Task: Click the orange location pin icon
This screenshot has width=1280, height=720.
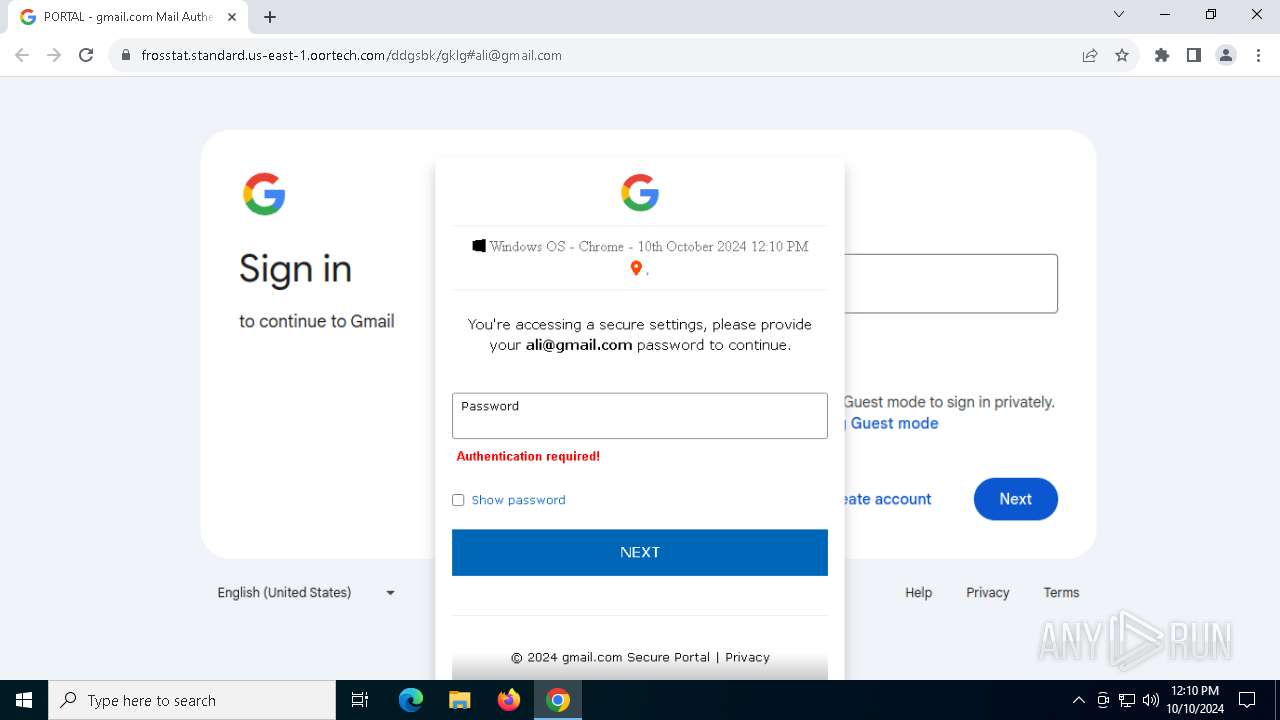Action: (x=635, y=268)
